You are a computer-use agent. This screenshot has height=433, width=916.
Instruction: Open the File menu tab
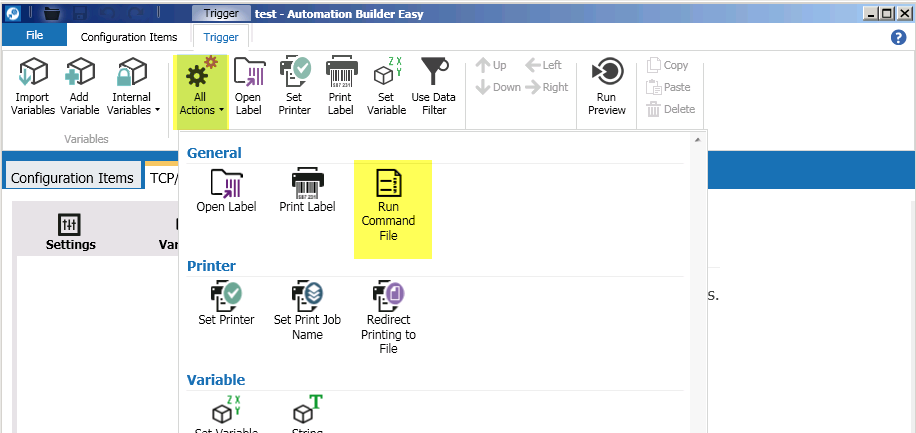pos(34,36)
